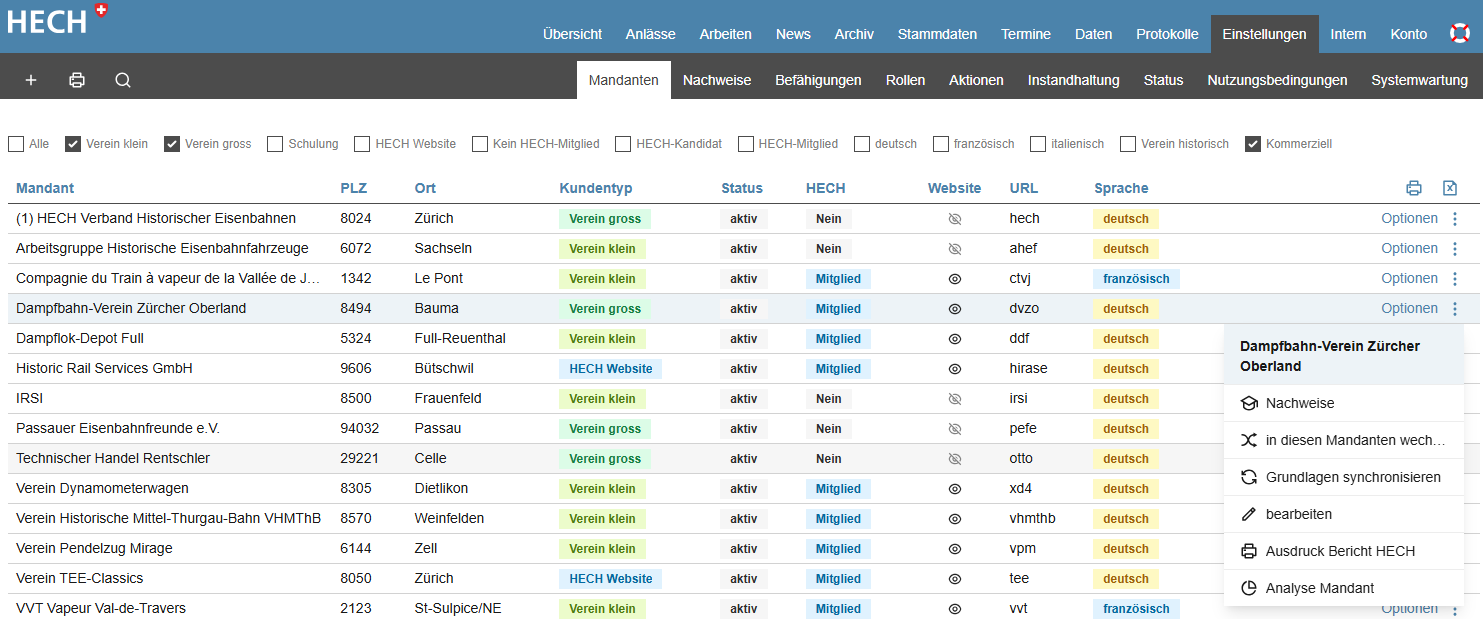1483x619 pixels.
Task: Click the lifebuoy help icon
Action: point(1459,34)
